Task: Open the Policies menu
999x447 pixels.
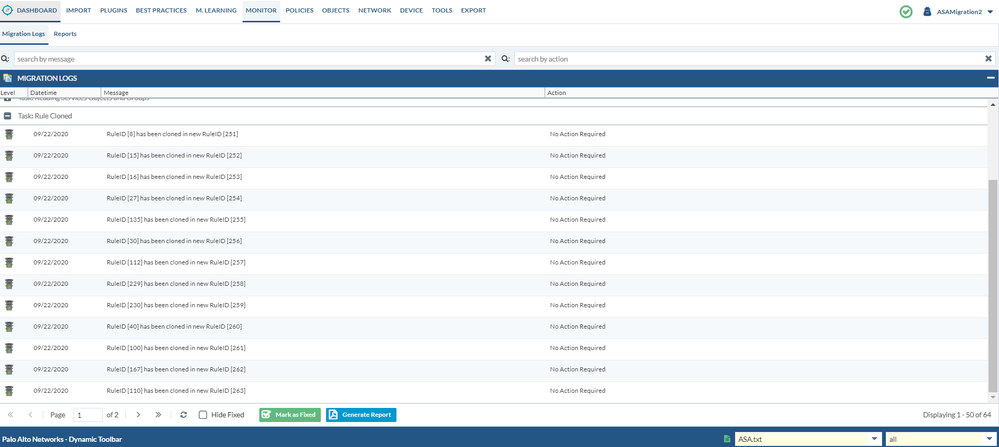Action: [x=299, y=11]
